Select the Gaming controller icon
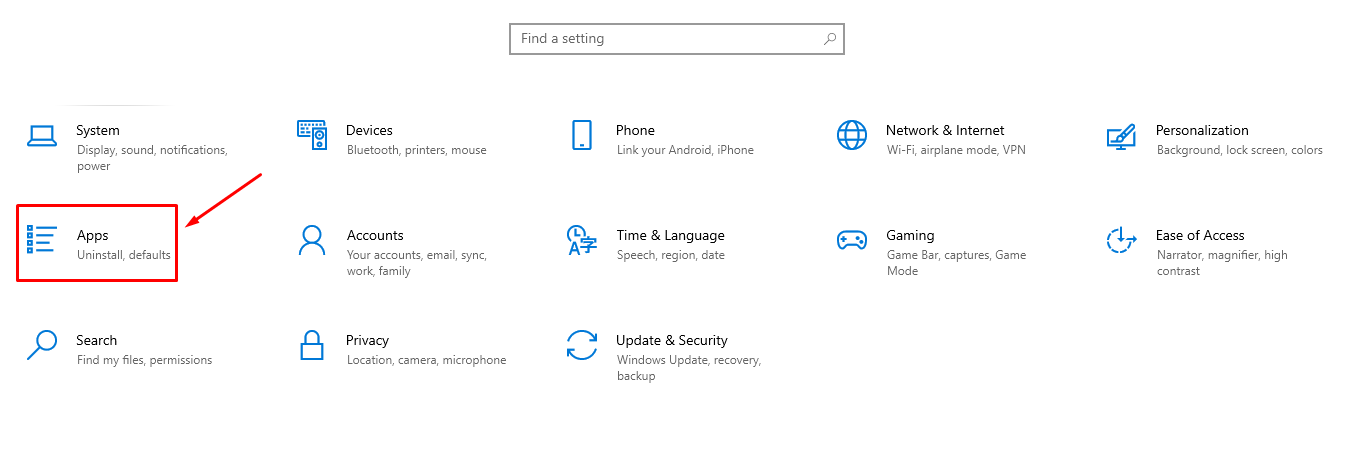1345x449 pixels. pos(852,240)
